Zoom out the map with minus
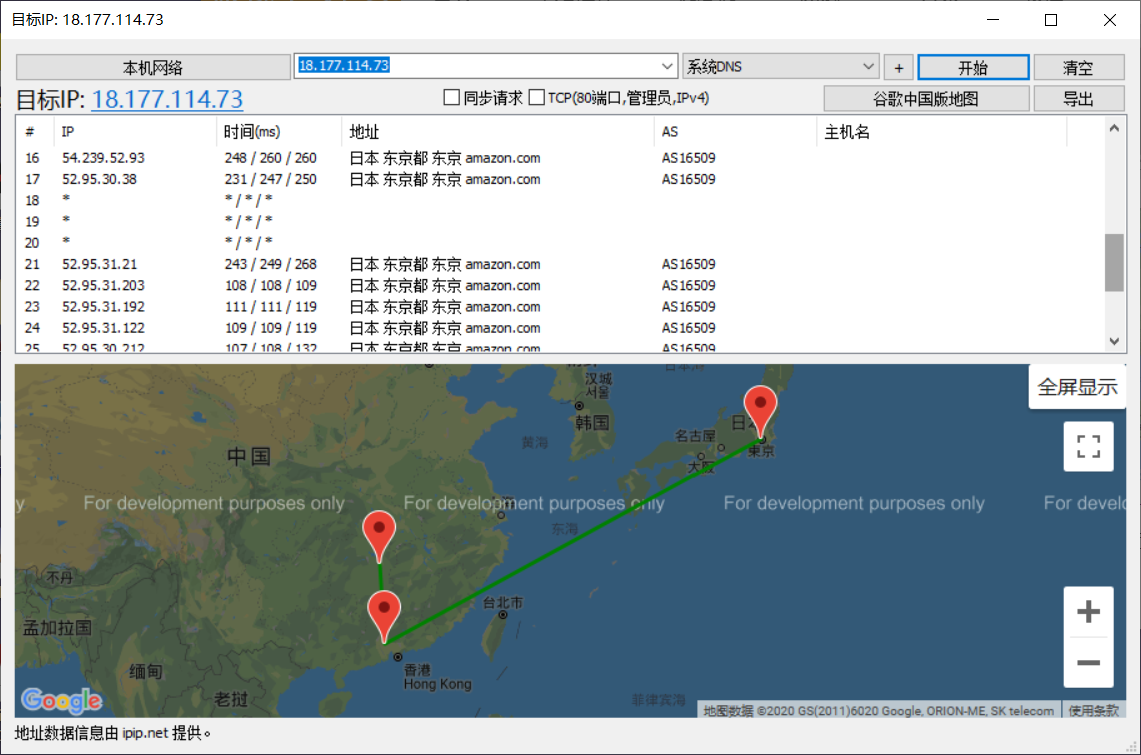The image size is (1141, 755). point(1088,662)
